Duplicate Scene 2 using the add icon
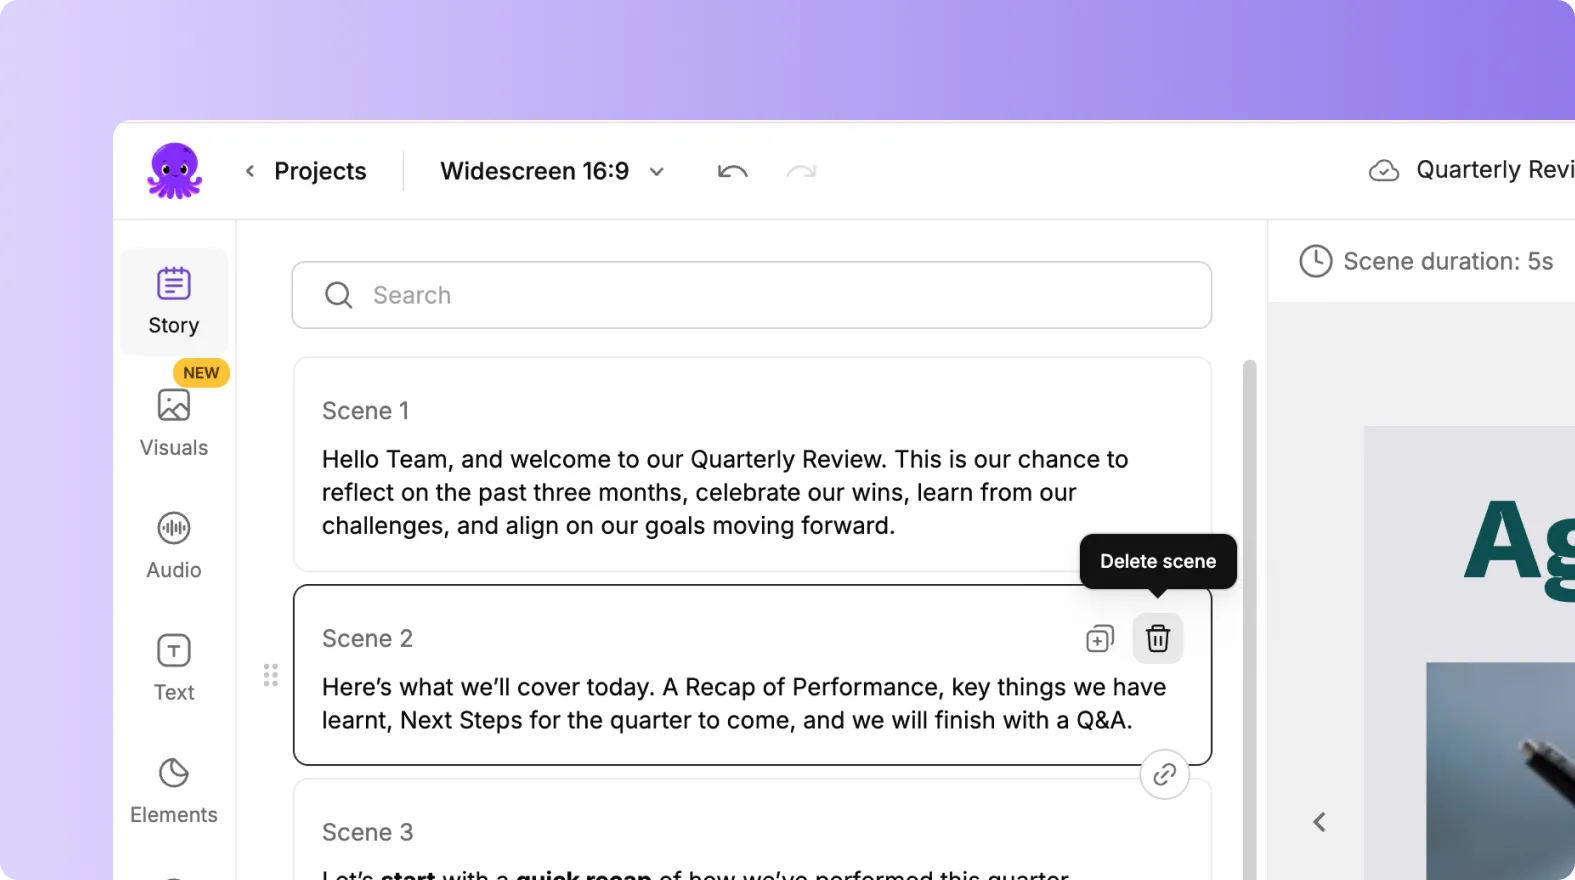 pyautogui.click(x=1099, y=639)
